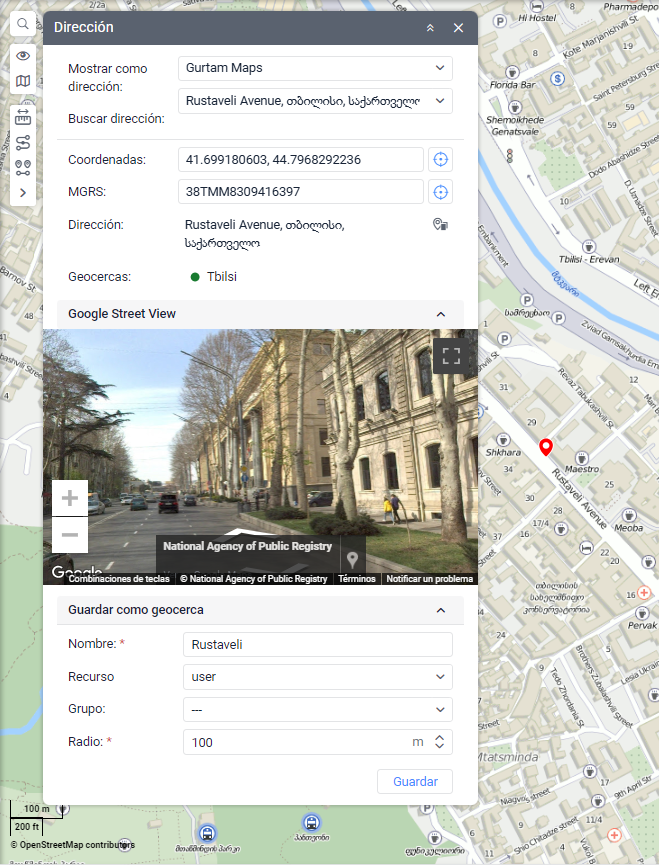The image size is (659, 865).
Task: Click the copy address icon beside Dirección
Action: pyautogui.click(x=439, y=225)
